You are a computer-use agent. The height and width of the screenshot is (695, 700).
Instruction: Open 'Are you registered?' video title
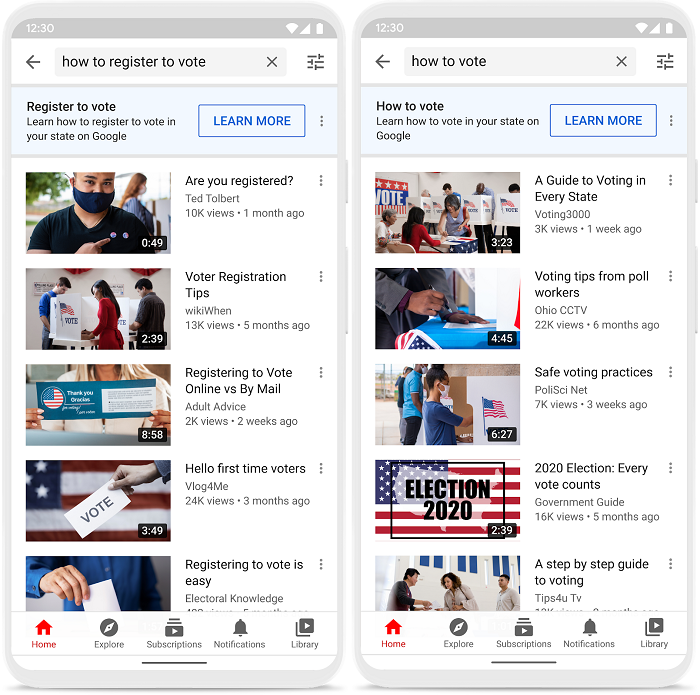(239, 181)
